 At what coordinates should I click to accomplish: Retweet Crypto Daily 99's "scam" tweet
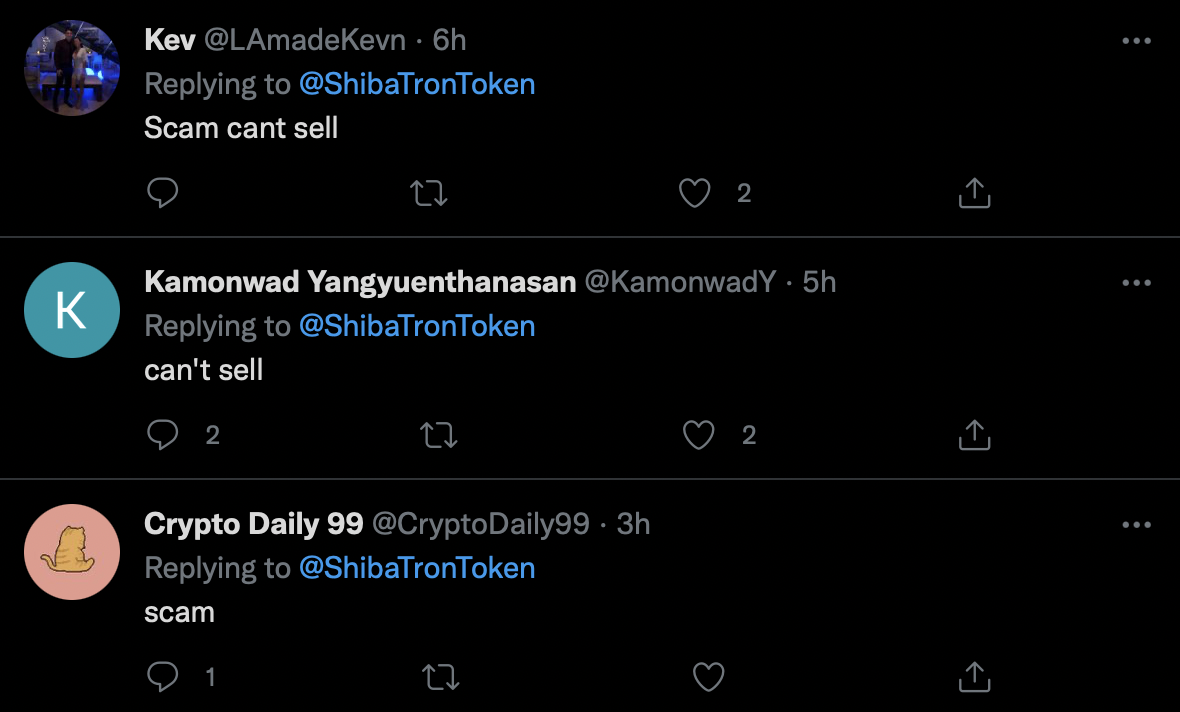[x=441, y=678]
